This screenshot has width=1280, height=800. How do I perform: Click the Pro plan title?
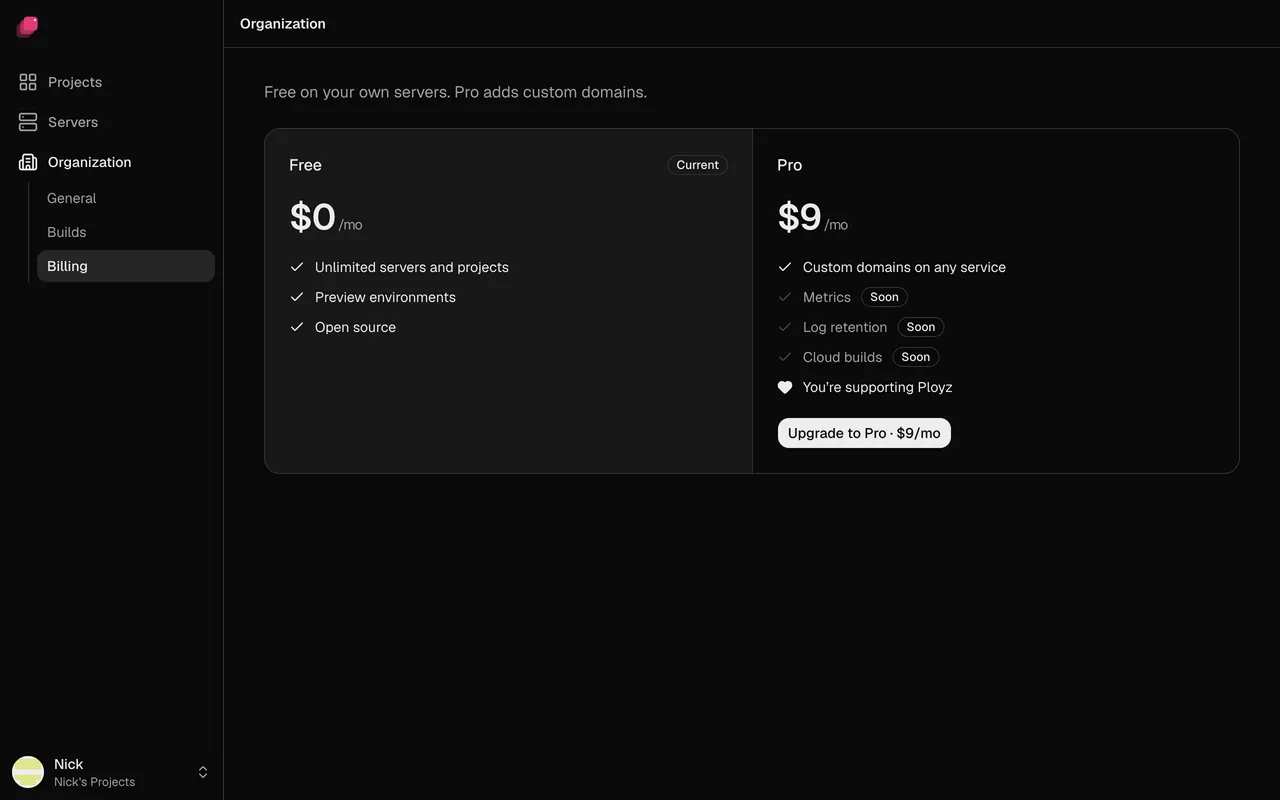(789, 165)
